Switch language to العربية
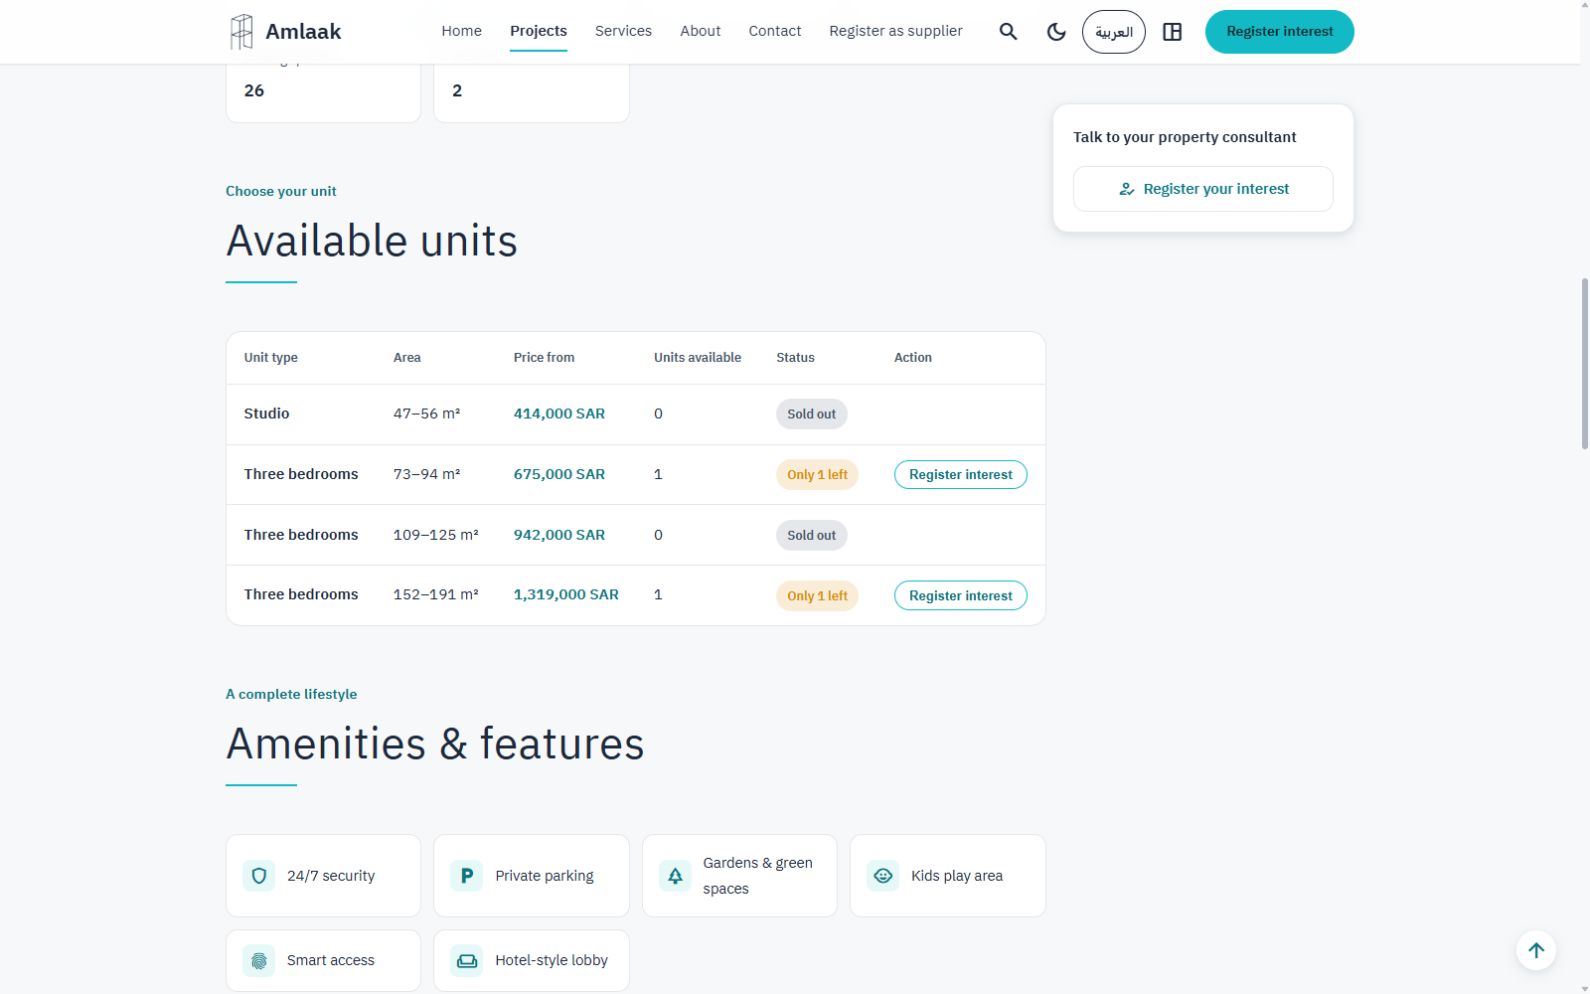Image resolution: width=1590 pixels, height=994 pixels. tap(1113, 32)
